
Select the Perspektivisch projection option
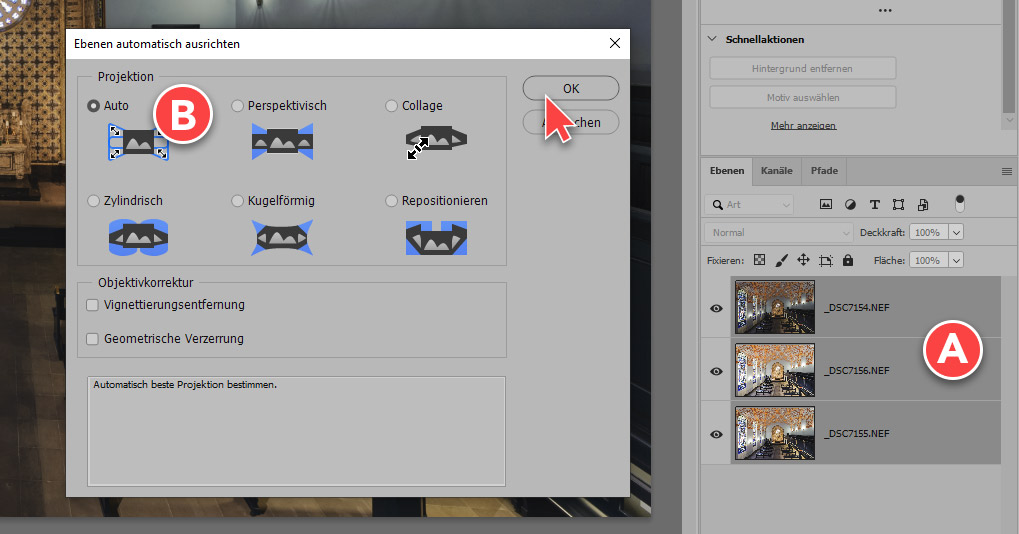(238, 106)
